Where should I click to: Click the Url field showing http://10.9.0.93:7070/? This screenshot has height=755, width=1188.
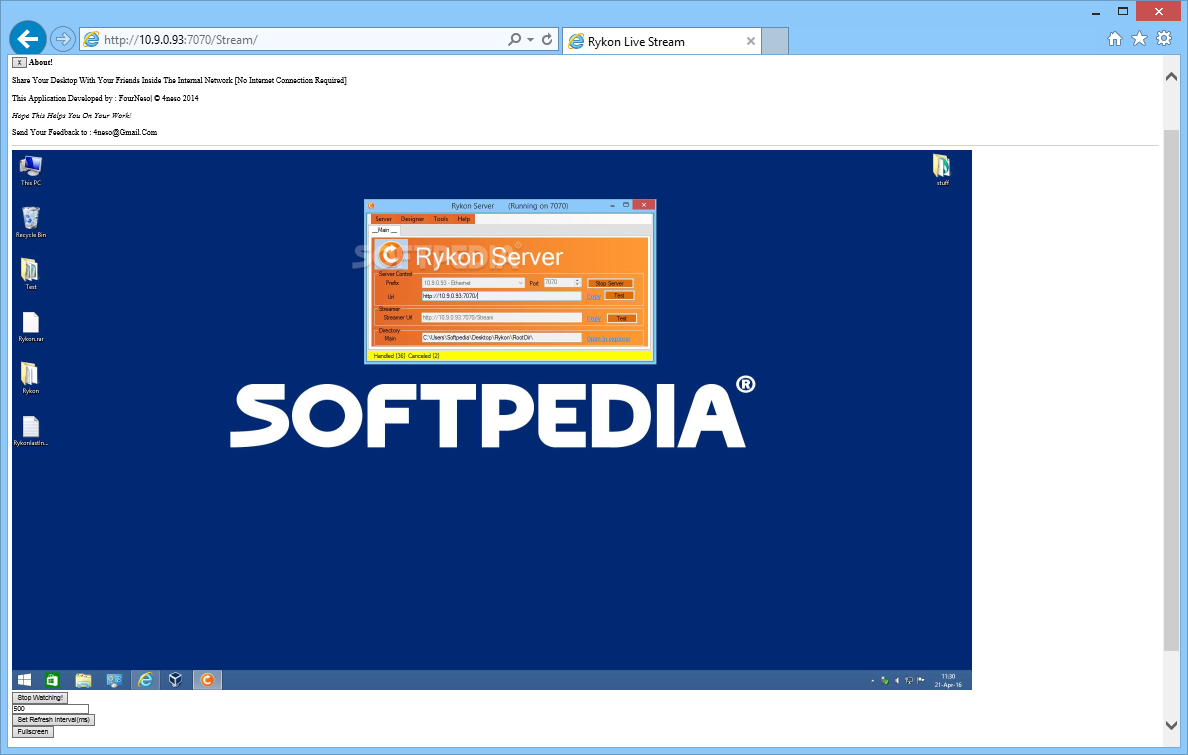pos(502,296)
